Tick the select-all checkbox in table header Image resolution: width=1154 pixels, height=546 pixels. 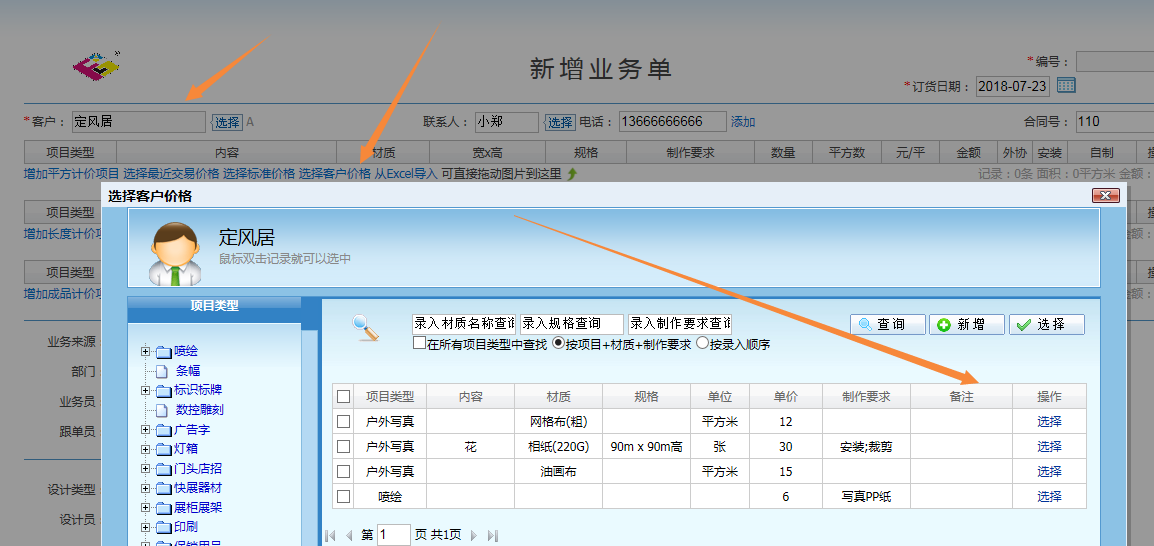click(344, 397)
